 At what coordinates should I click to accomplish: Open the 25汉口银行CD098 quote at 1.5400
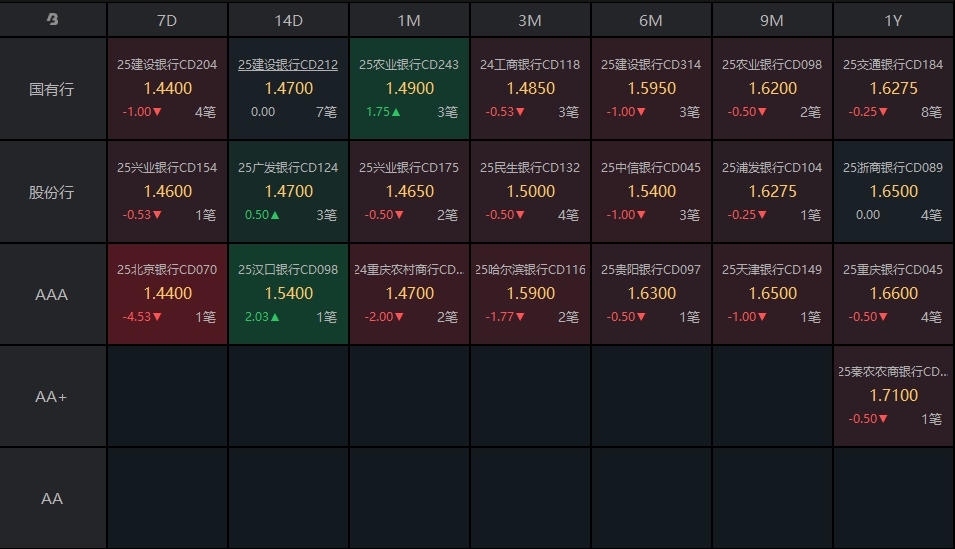click(x=288, y=294)
